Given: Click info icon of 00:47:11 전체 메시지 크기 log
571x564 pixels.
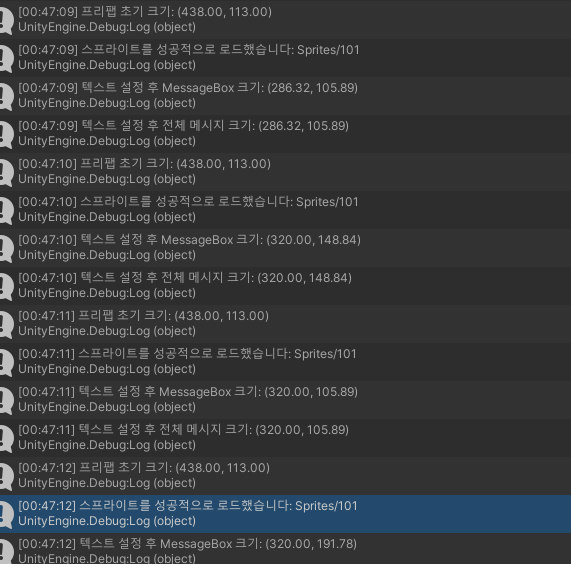Looking at the screenshot, I should click(x=6, y=438).
